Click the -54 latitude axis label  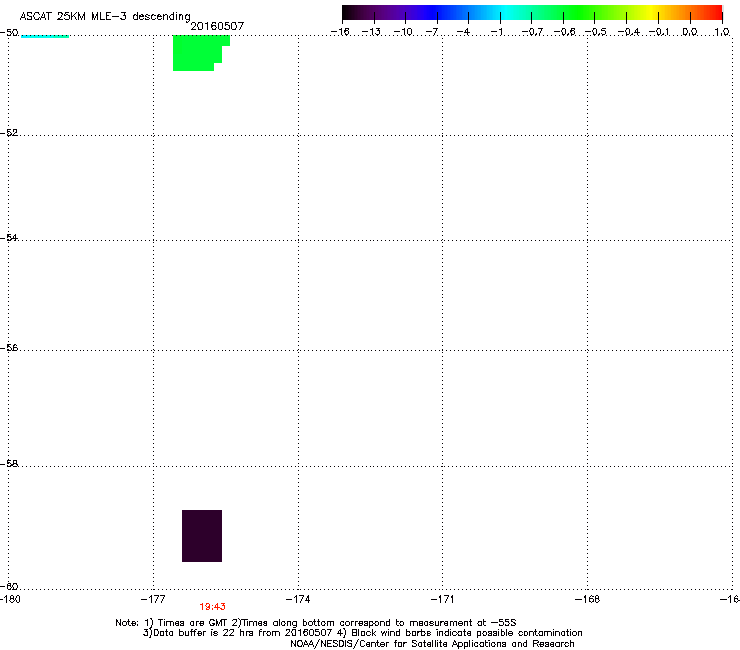[x=9, y=237]
